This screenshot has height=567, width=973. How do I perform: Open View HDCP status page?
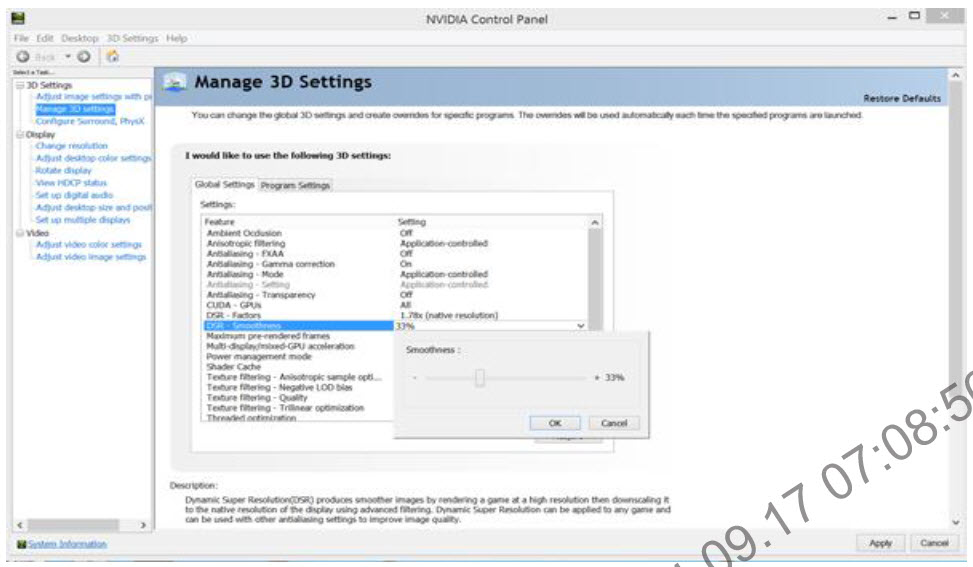tap(71, 183)
